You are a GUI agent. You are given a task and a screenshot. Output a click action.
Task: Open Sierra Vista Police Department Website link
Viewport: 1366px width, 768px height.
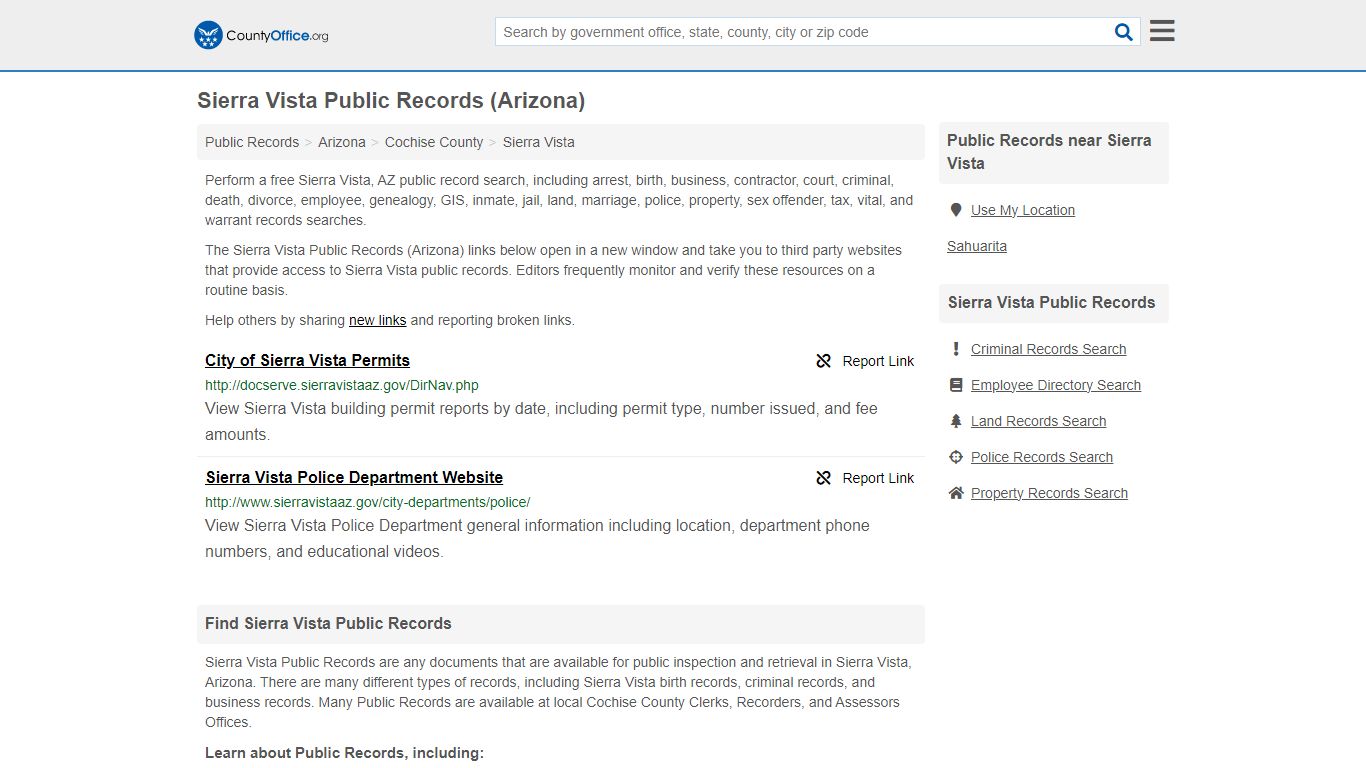click(x=354, y=477)
